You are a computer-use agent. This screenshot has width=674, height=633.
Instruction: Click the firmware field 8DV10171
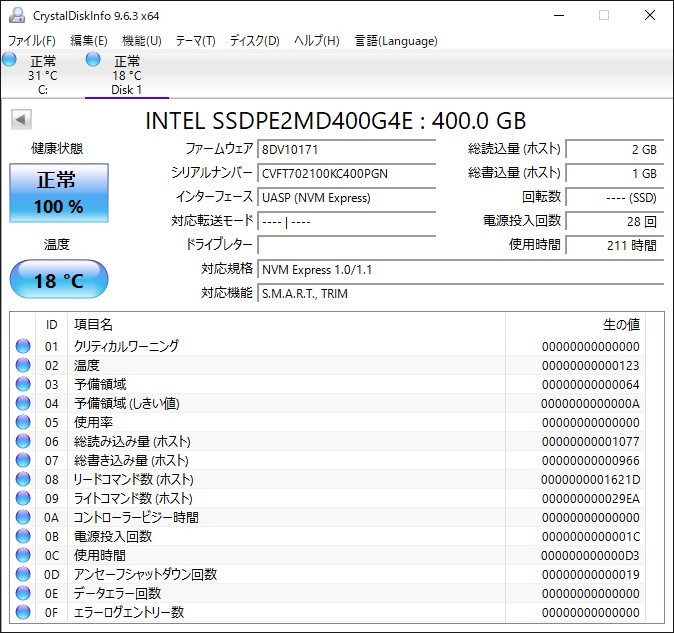click(346, 150)
